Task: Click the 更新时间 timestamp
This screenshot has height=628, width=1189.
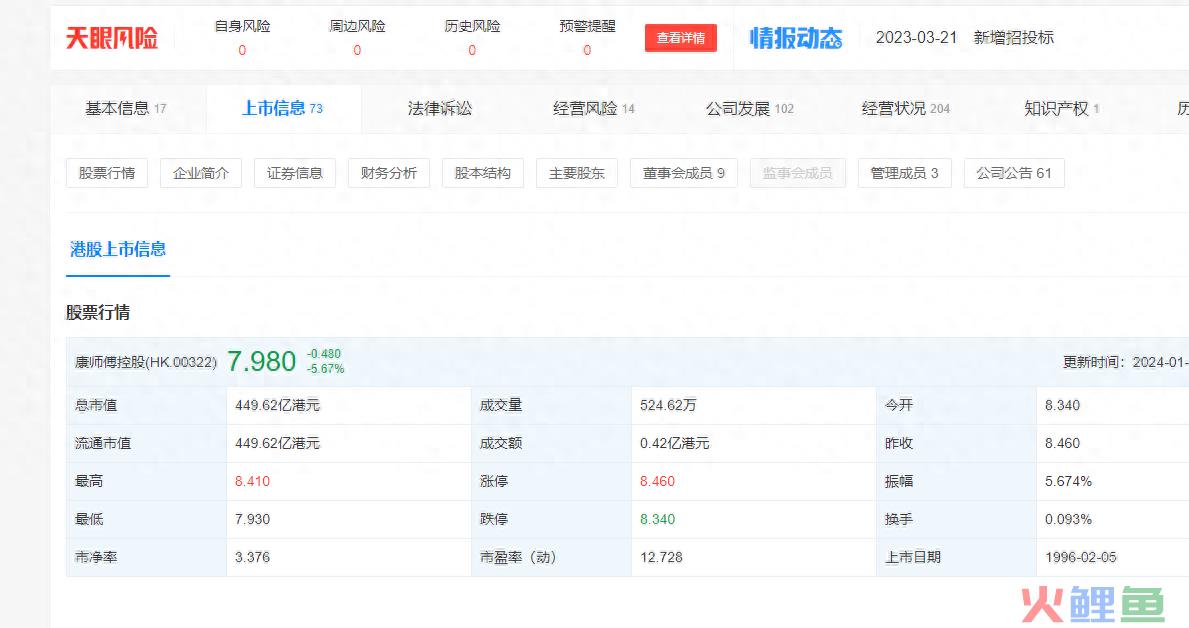Action: click(x=1125, y=363)
